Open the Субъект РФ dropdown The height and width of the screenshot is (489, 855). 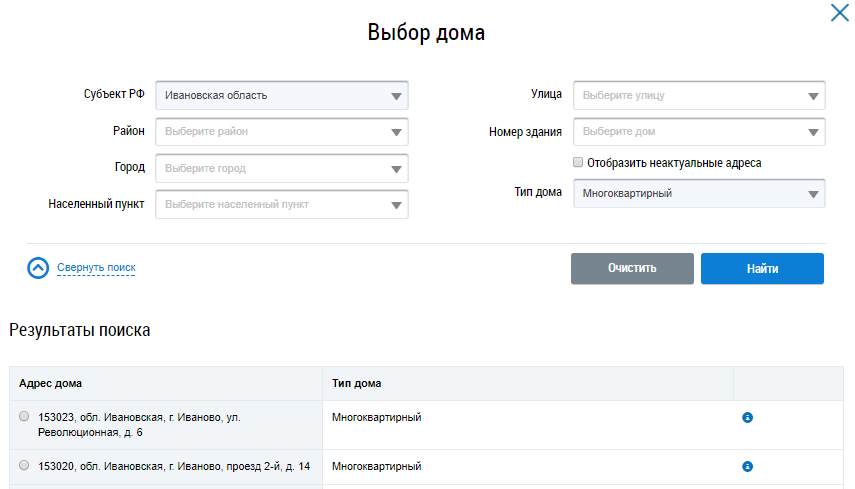click(282, 96)
